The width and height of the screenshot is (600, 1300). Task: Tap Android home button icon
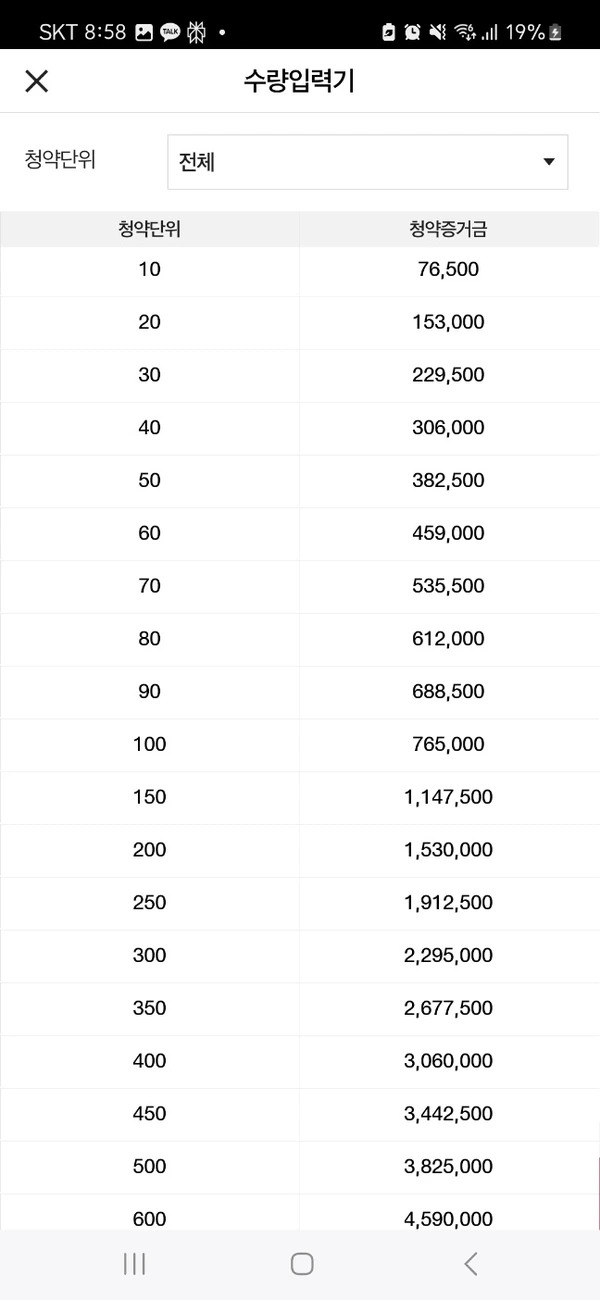(302, 1263)
